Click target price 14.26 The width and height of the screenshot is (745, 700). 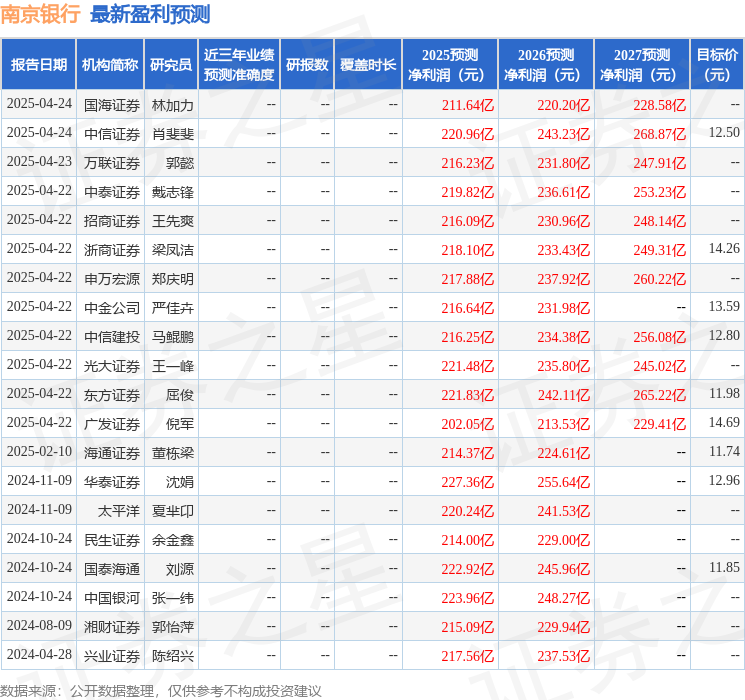click(x=724, y=249)
